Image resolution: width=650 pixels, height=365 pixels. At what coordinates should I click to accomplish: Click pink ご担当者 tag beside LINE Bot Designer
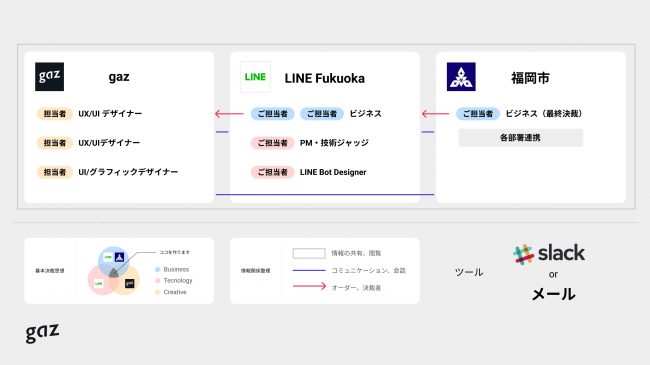point(273,172)
